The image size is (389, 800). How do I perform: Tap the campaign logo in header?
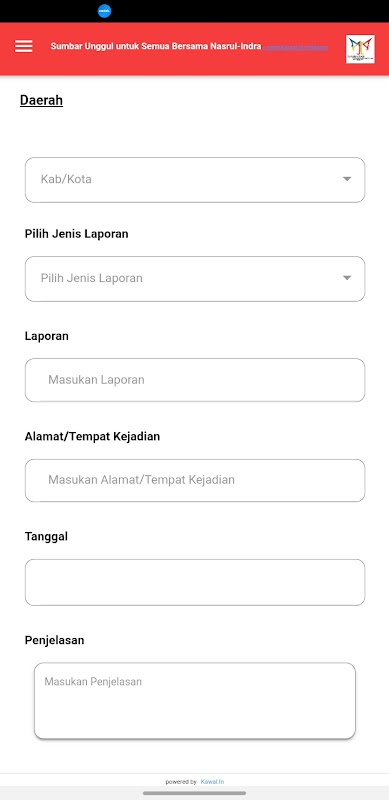coord(360,49)
